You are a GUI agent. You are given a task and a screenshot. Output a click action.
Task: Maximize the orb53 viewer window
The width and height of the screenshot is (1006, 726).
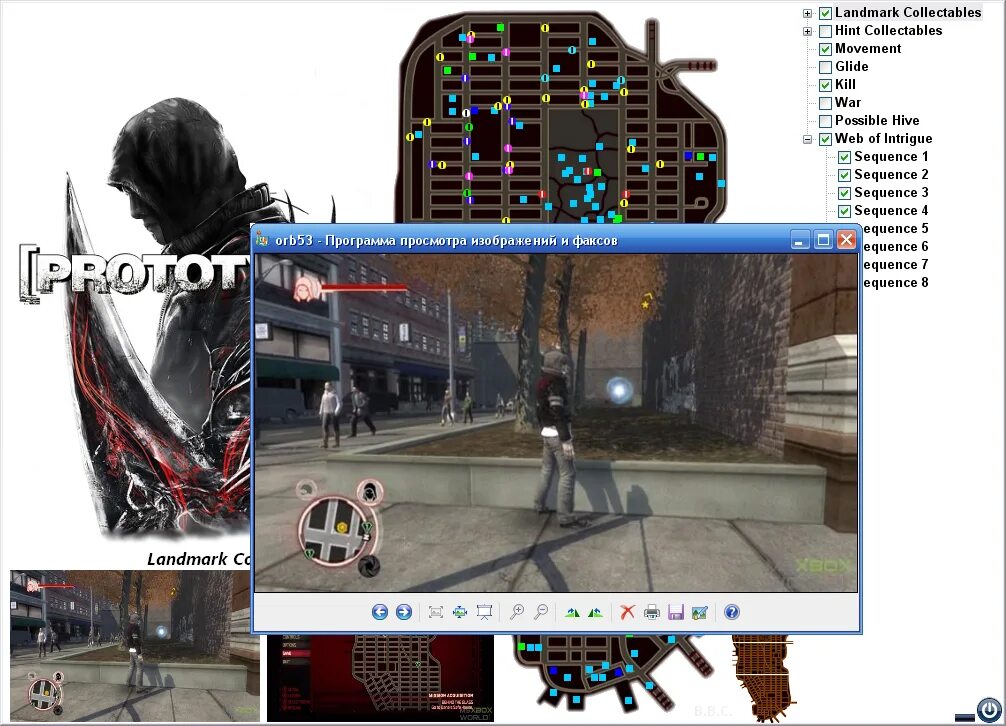tap(823, 240)
